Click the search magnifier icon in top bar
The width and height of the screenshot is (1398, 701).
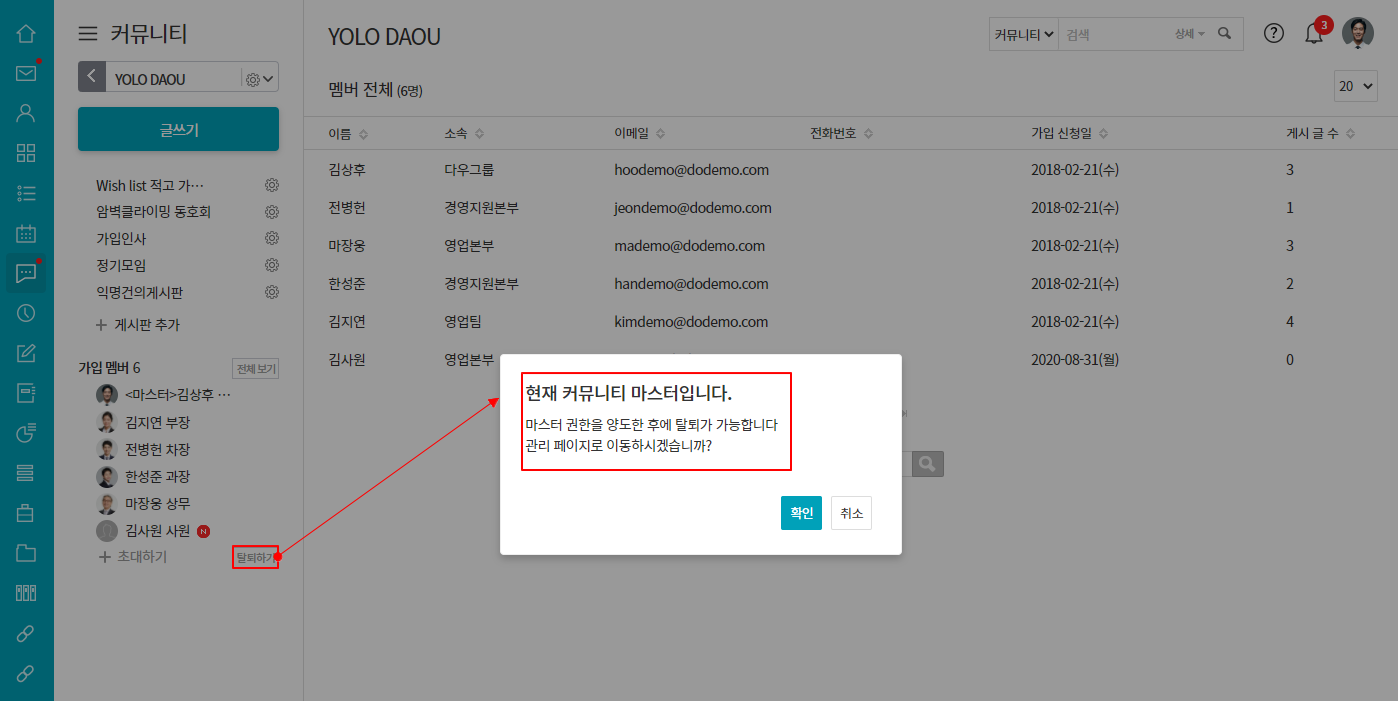pyautogui.click(x=1225, y=33)
